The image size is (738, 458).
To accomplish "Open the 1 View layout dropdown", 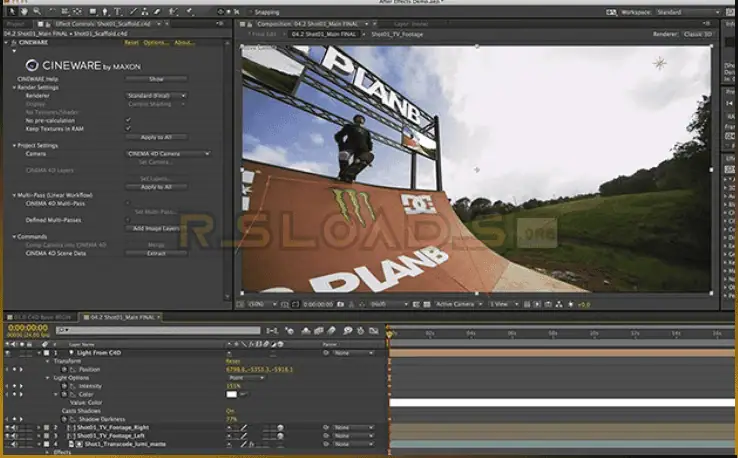I will 503,305.
